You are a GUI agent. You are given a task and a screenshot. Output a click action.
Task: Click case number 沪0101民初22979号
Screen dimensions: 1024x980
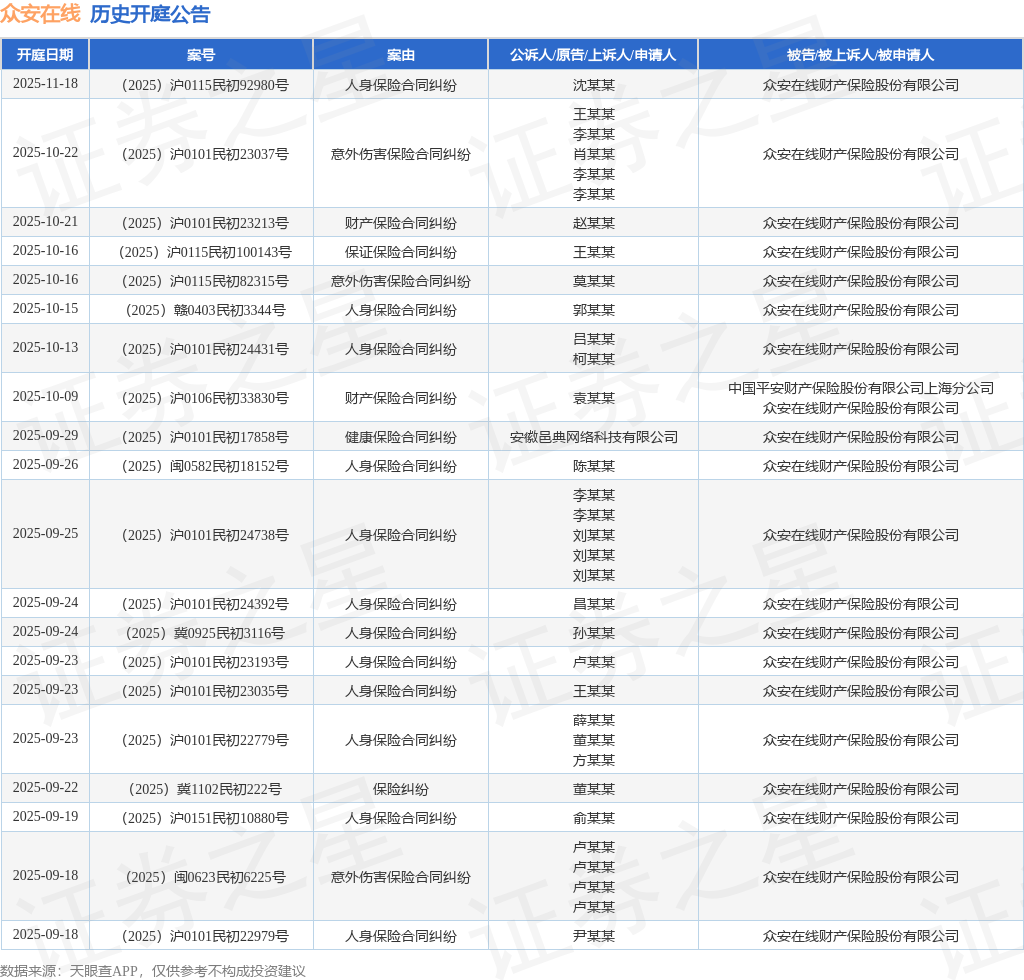tap(205, 936)
